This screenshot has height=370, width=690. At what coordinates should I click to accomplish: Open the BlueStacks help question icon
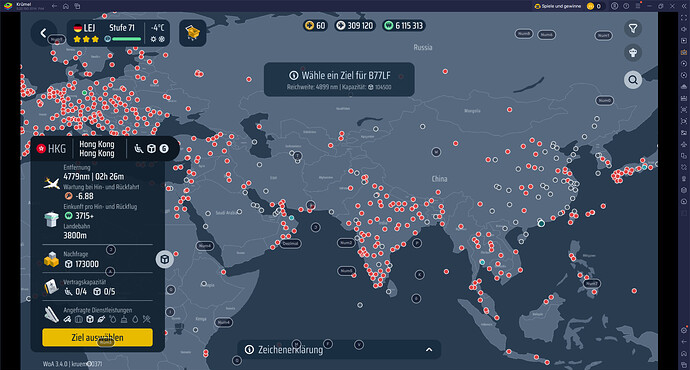(626, 6)
